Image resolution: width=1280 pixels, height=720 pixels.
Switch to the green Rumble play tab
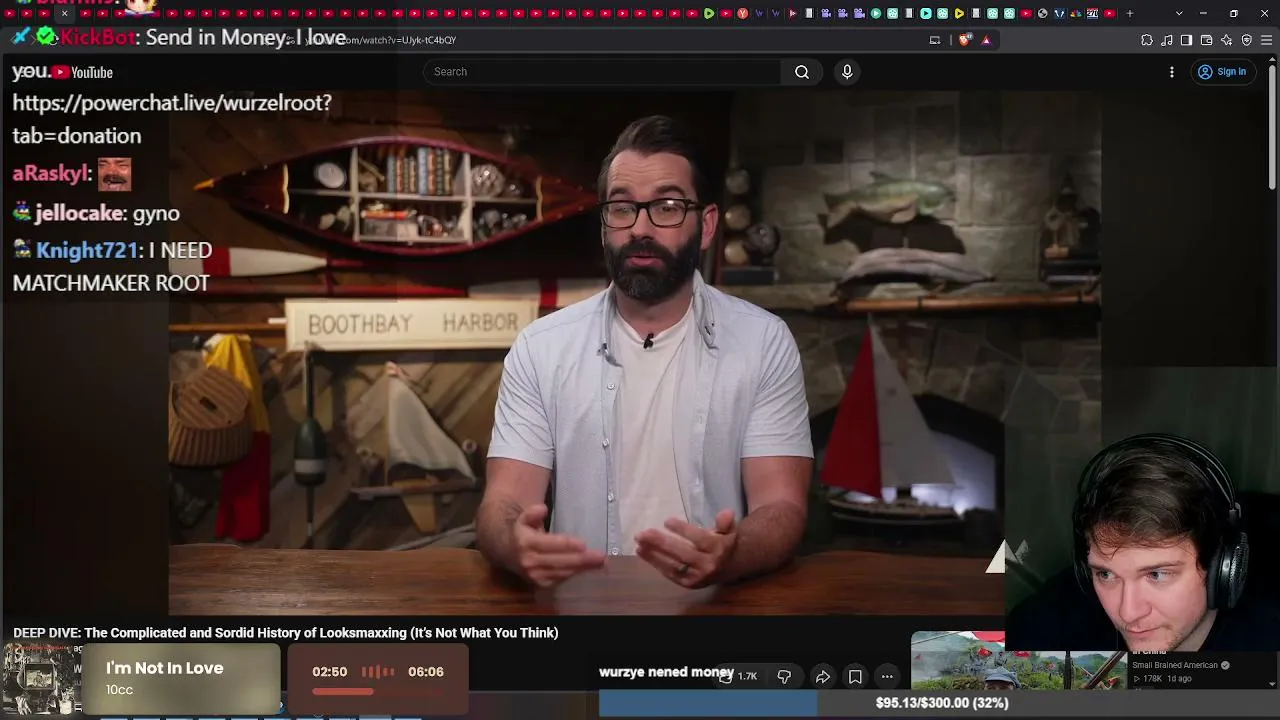point(709,13)
